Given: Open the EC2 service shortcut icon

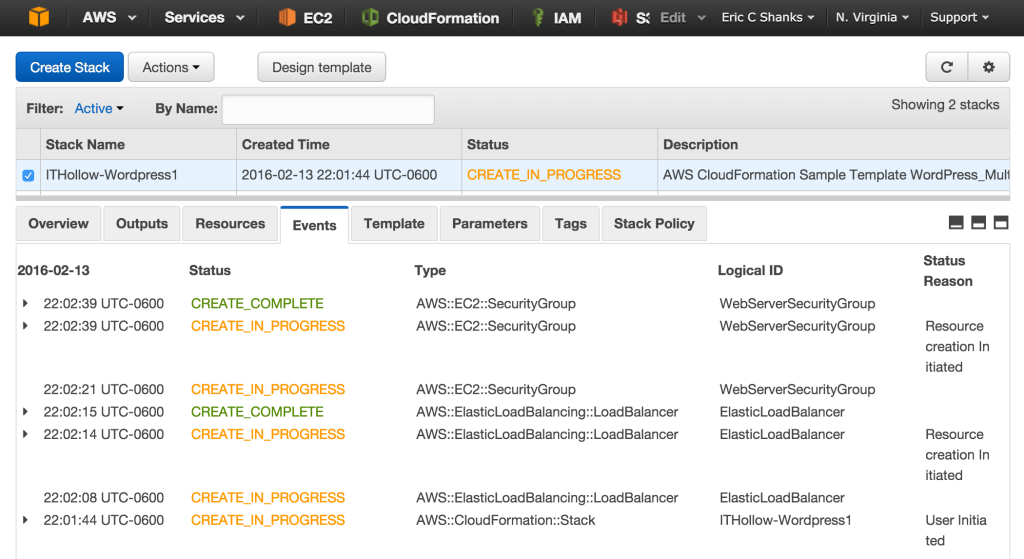Looking at the screenshot, I should [287, 17].
